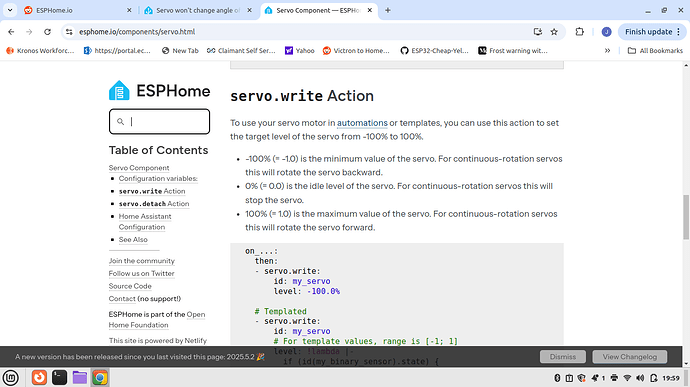Click the View Changelog button
The image size is (690, 387).
click(x=630, y=357)
